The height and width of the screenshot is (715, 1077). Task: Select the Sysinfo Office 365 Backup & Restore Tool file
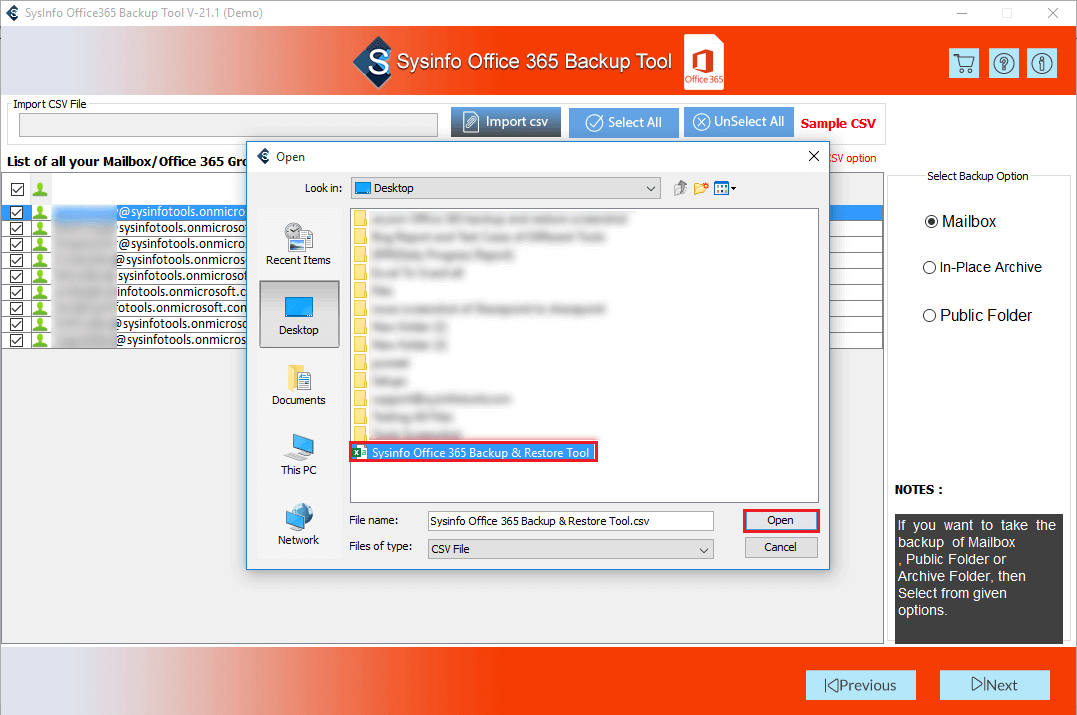point(473,452)
